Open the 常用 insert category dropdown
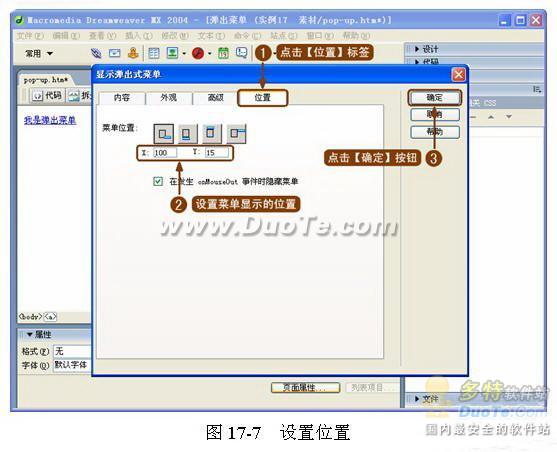The width and height of the screenshot is (557, 452). click(x=39, y=54)
